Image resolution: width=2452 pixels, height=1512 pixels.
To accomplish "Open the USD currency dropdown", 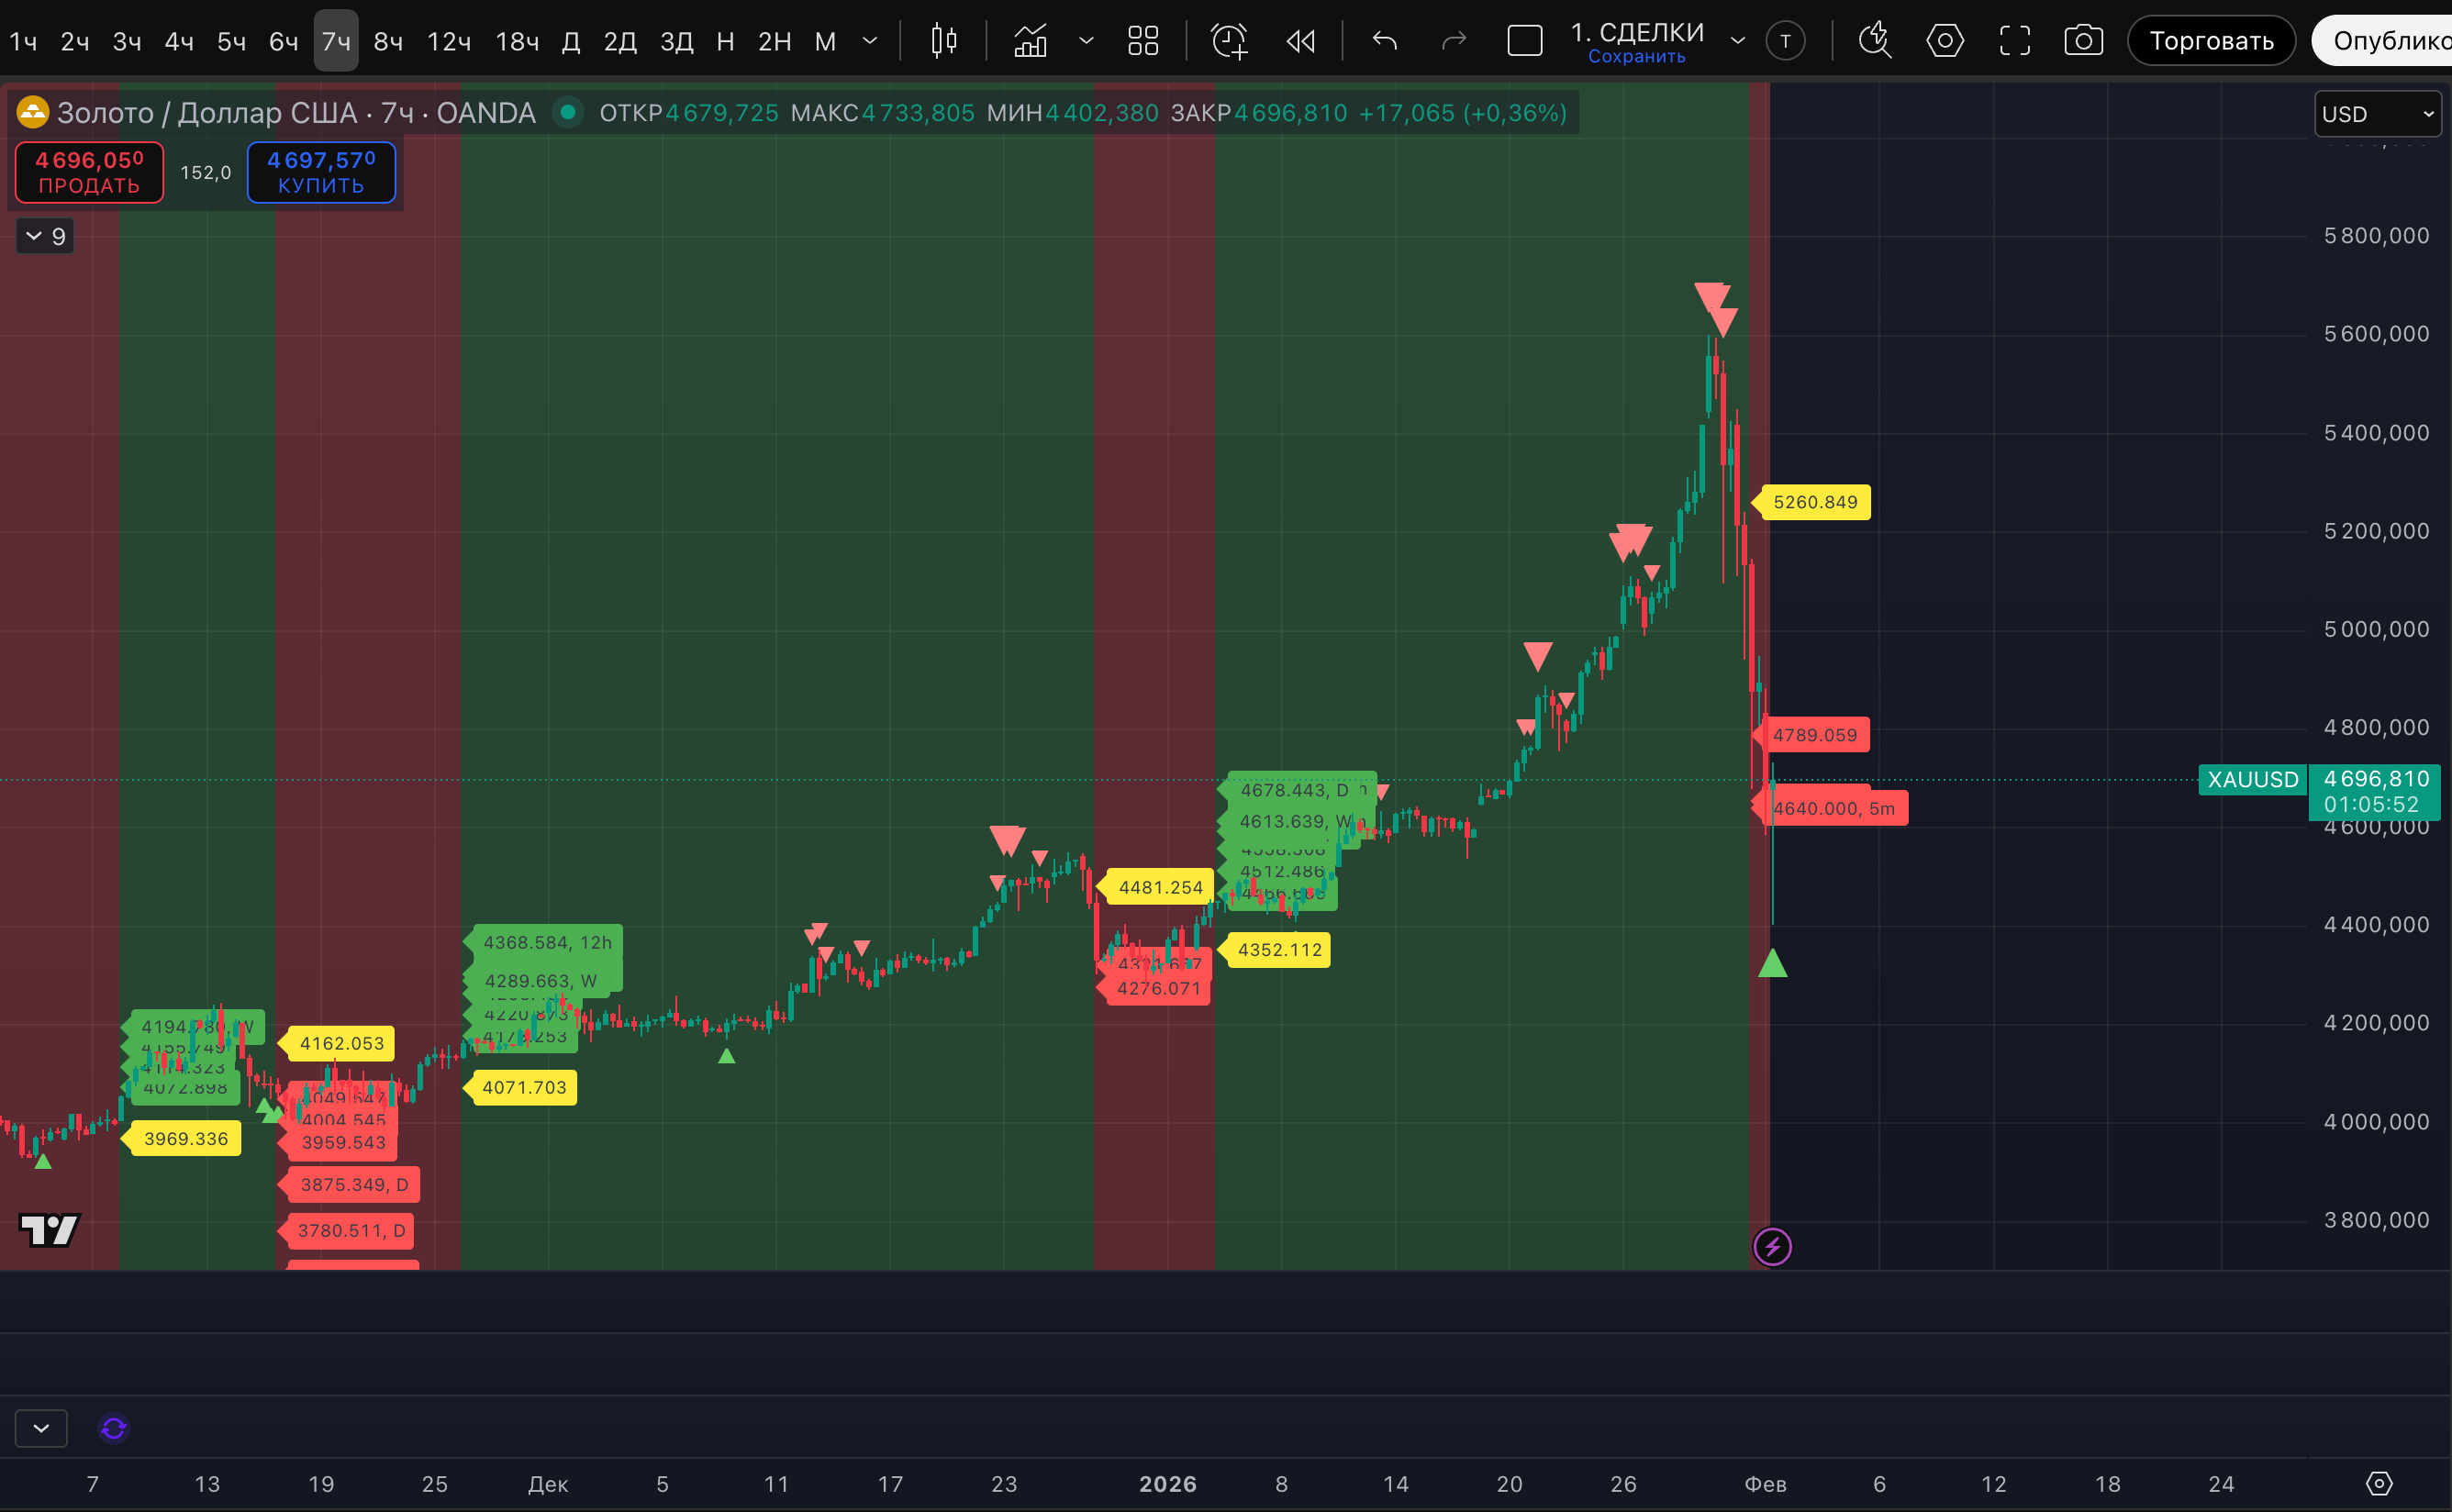I will coord(2377,114).
